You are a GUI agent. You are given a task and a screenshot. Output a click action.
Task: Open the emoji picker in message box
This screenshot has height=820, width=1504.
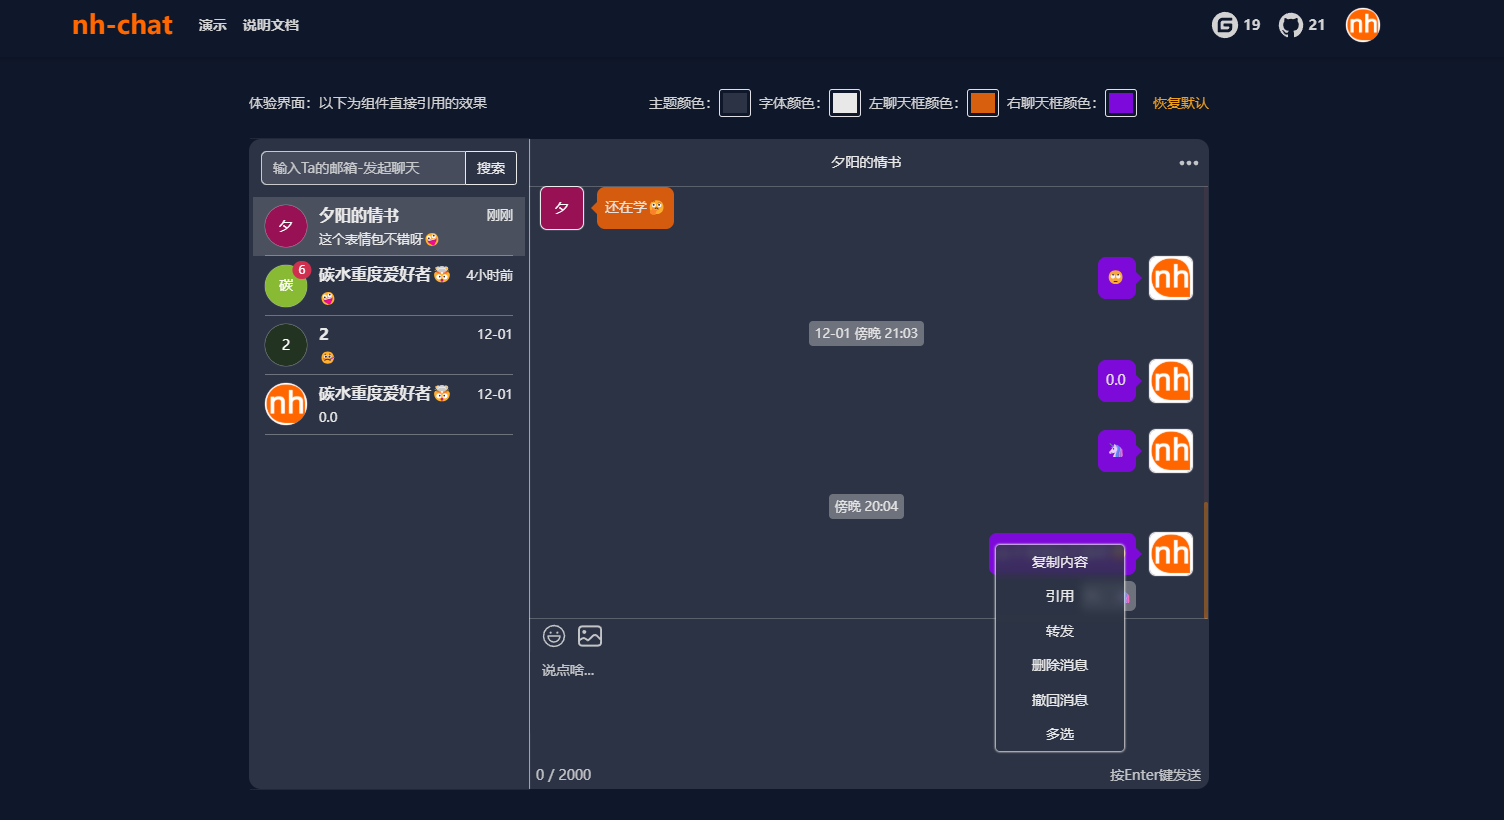pos(554,636)
